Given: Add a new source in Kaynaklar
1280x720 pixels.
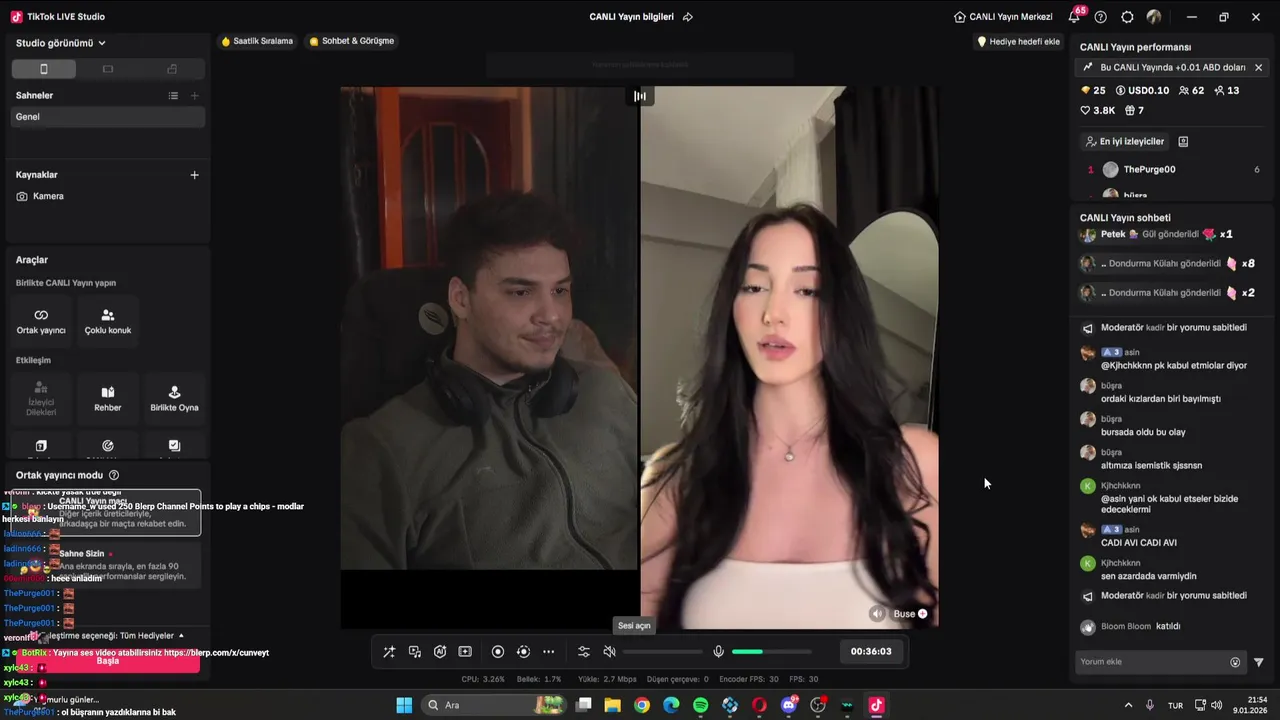Looking at the screenshot, I should 195,175.
